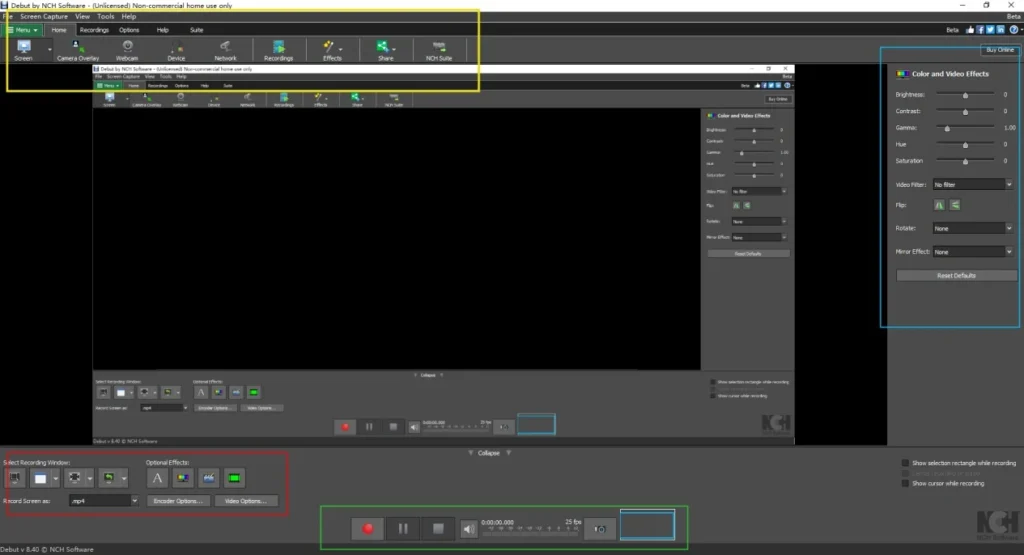
Task: Click Buy Online button
Action: 1000,50
